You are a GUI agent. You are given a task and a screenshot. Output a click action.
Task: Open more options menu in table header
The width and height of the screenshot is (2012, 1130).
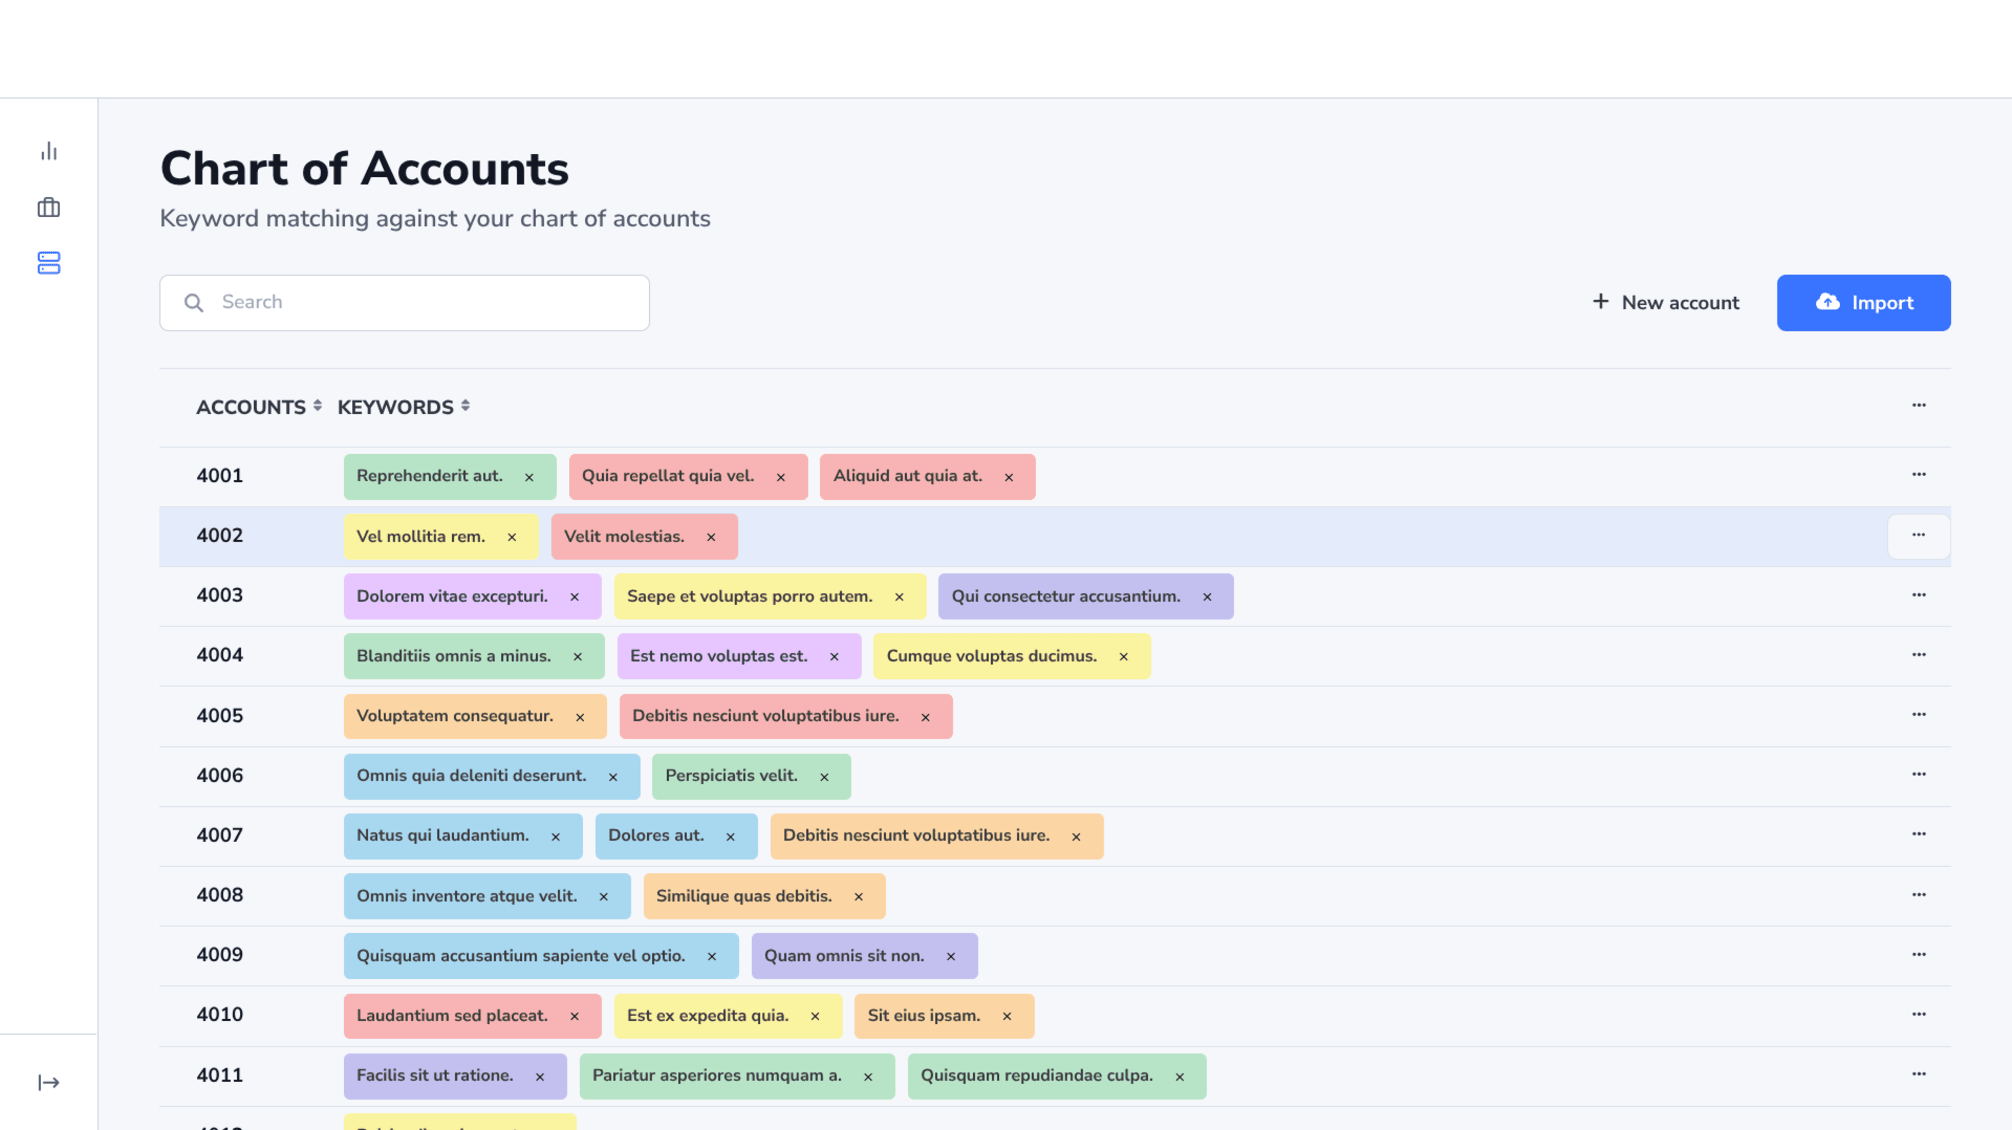pyautogui.click(x=1918, y=405)
